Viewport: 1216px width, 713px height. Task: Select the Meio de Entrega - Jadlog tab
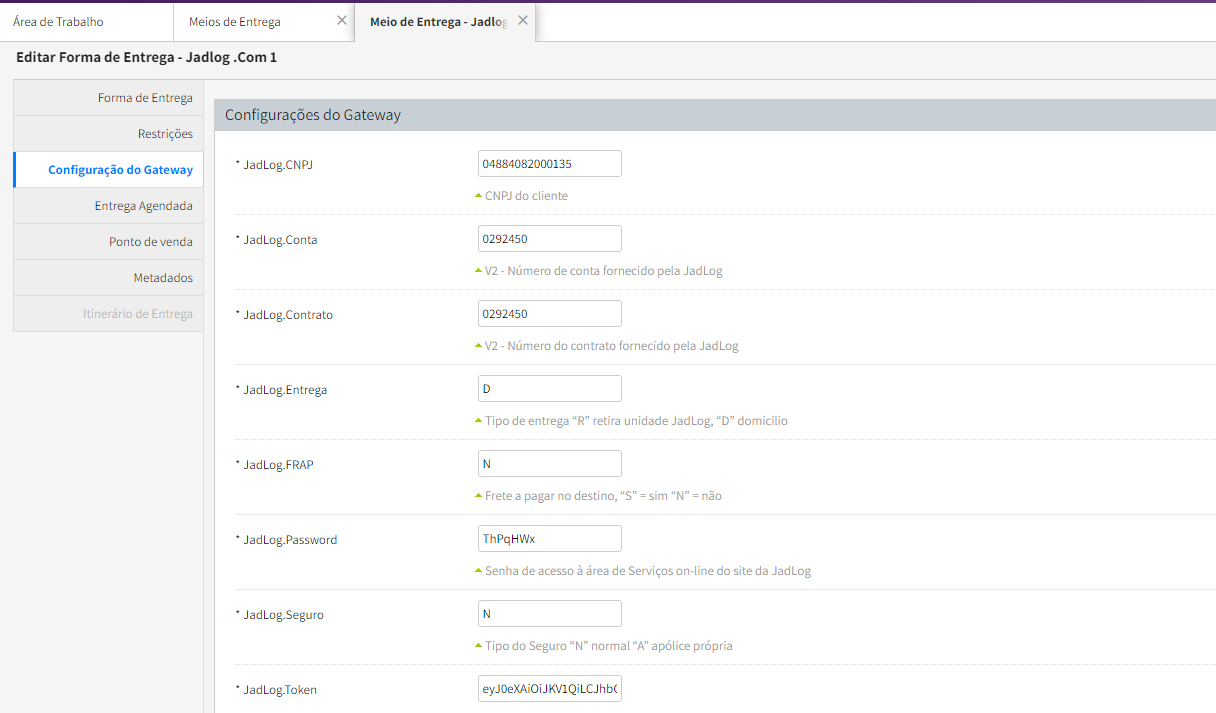click(438, 21)
